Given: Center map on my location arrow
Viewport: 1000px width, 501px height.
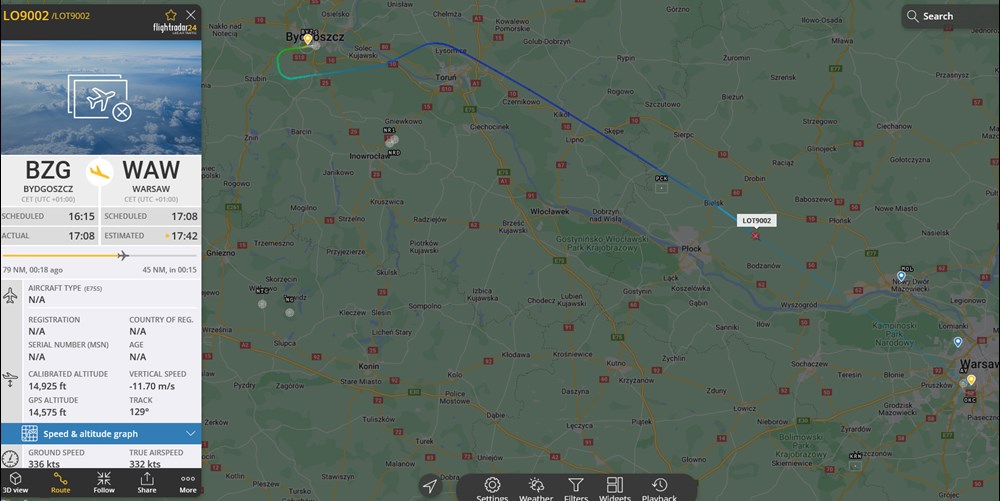Looking at the screenshot, I should tap(430, 486).
